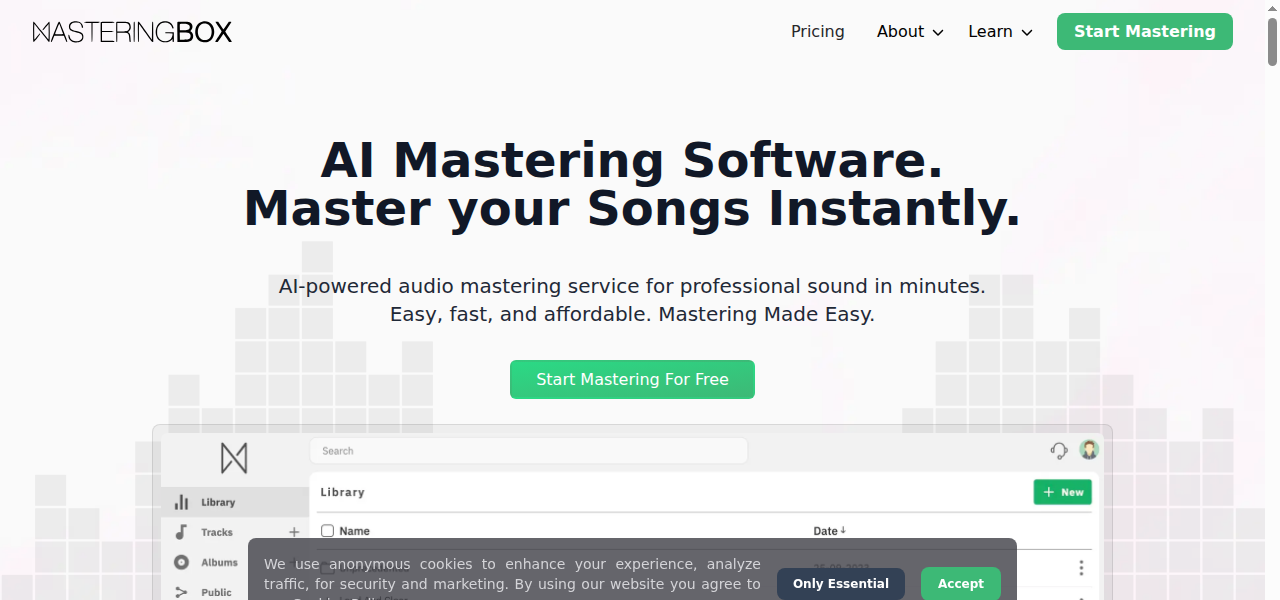Click the MASTERINGBOX site logo
Image resolution: width=1280 pixels, height=600 pixels.
pos(131,31)
